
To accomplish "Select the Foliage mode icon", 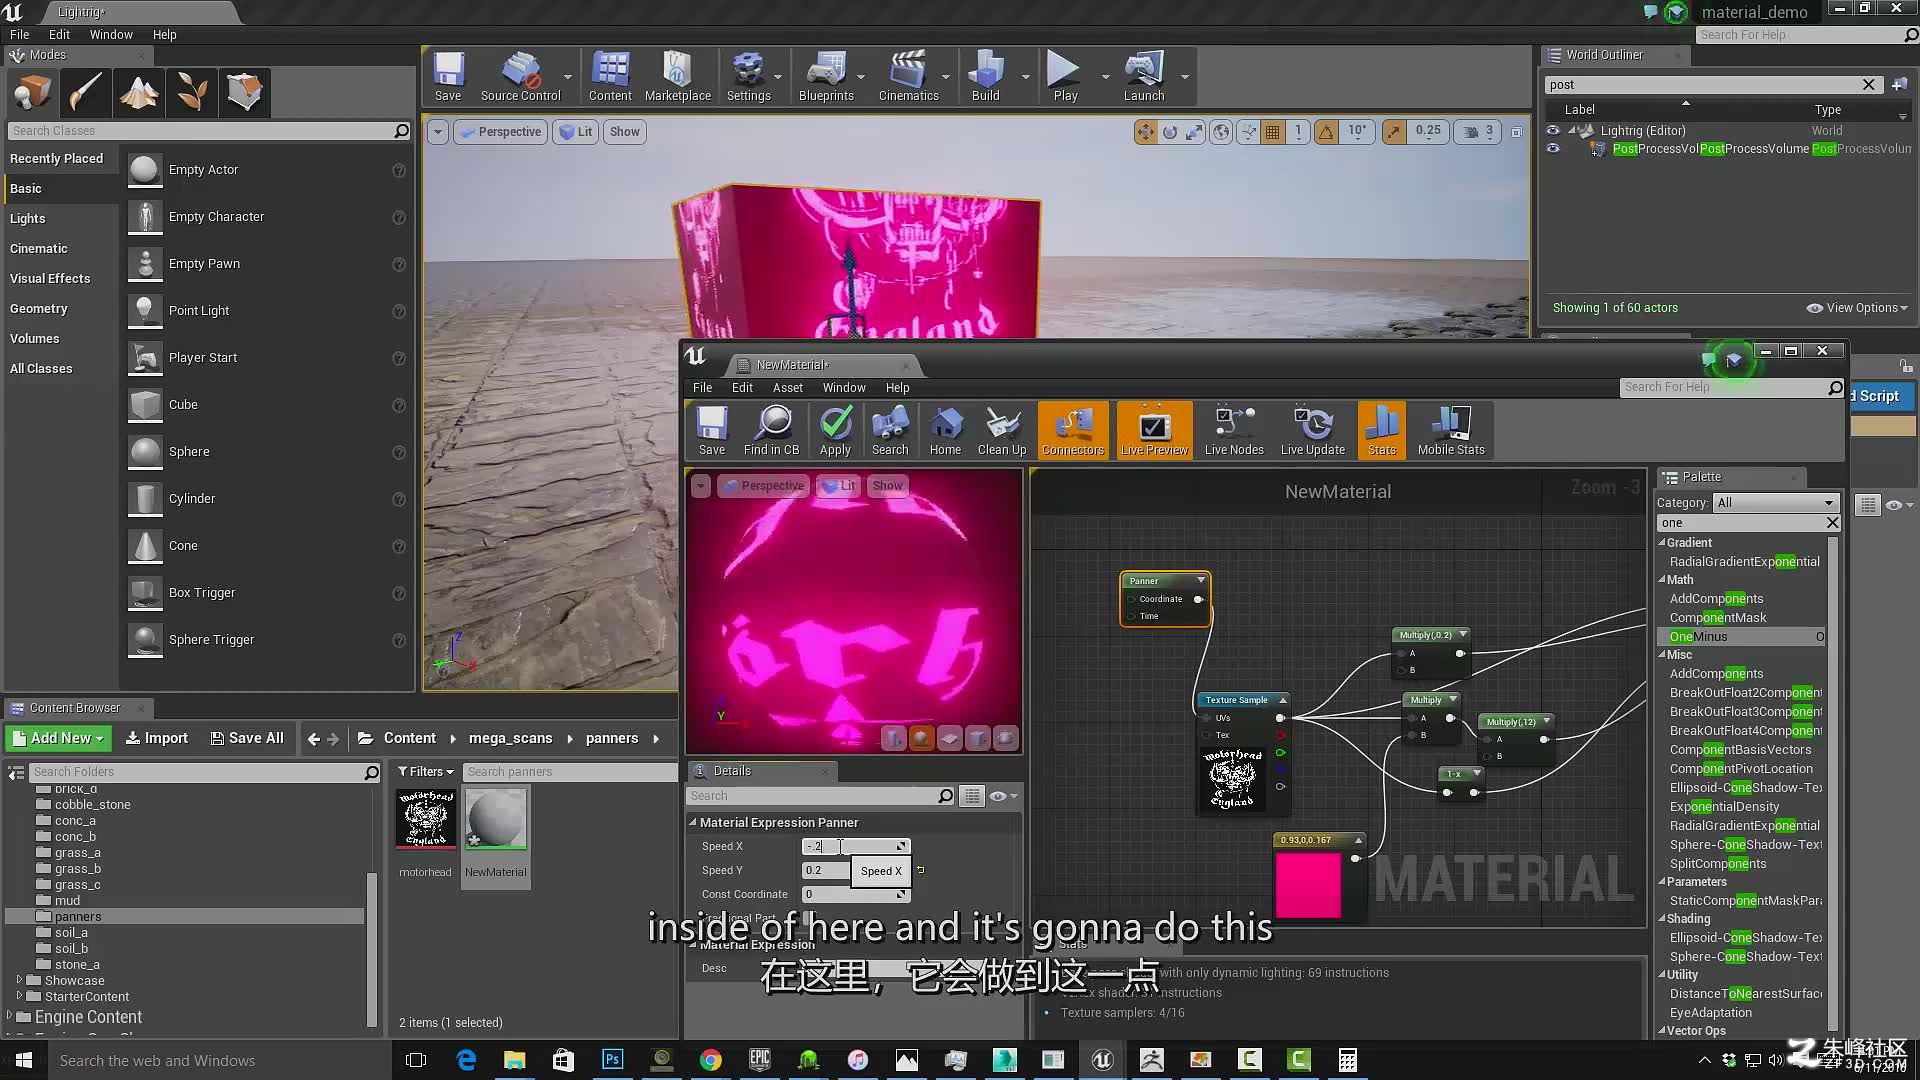I will pos(192,92).
